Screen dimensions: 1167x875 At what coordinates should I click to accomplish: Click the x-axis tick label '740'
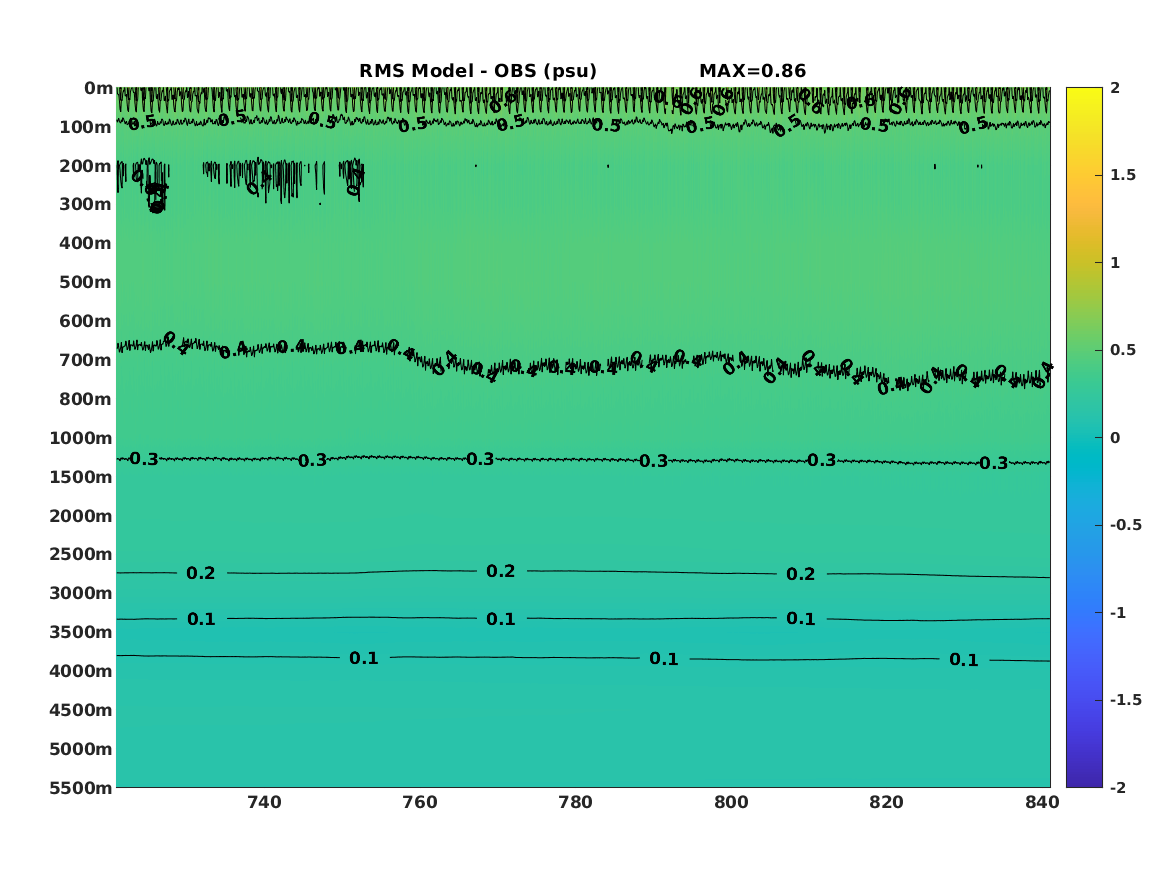[x=264, y=802]
